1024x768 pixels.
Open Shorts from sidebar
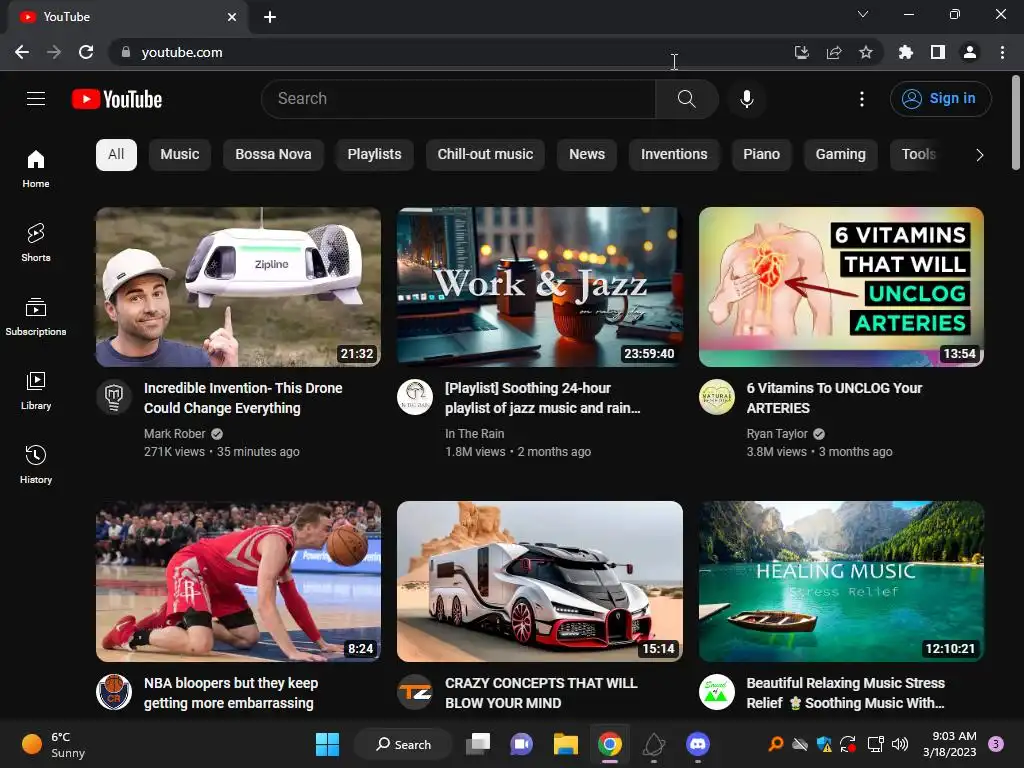pos(36,242)
